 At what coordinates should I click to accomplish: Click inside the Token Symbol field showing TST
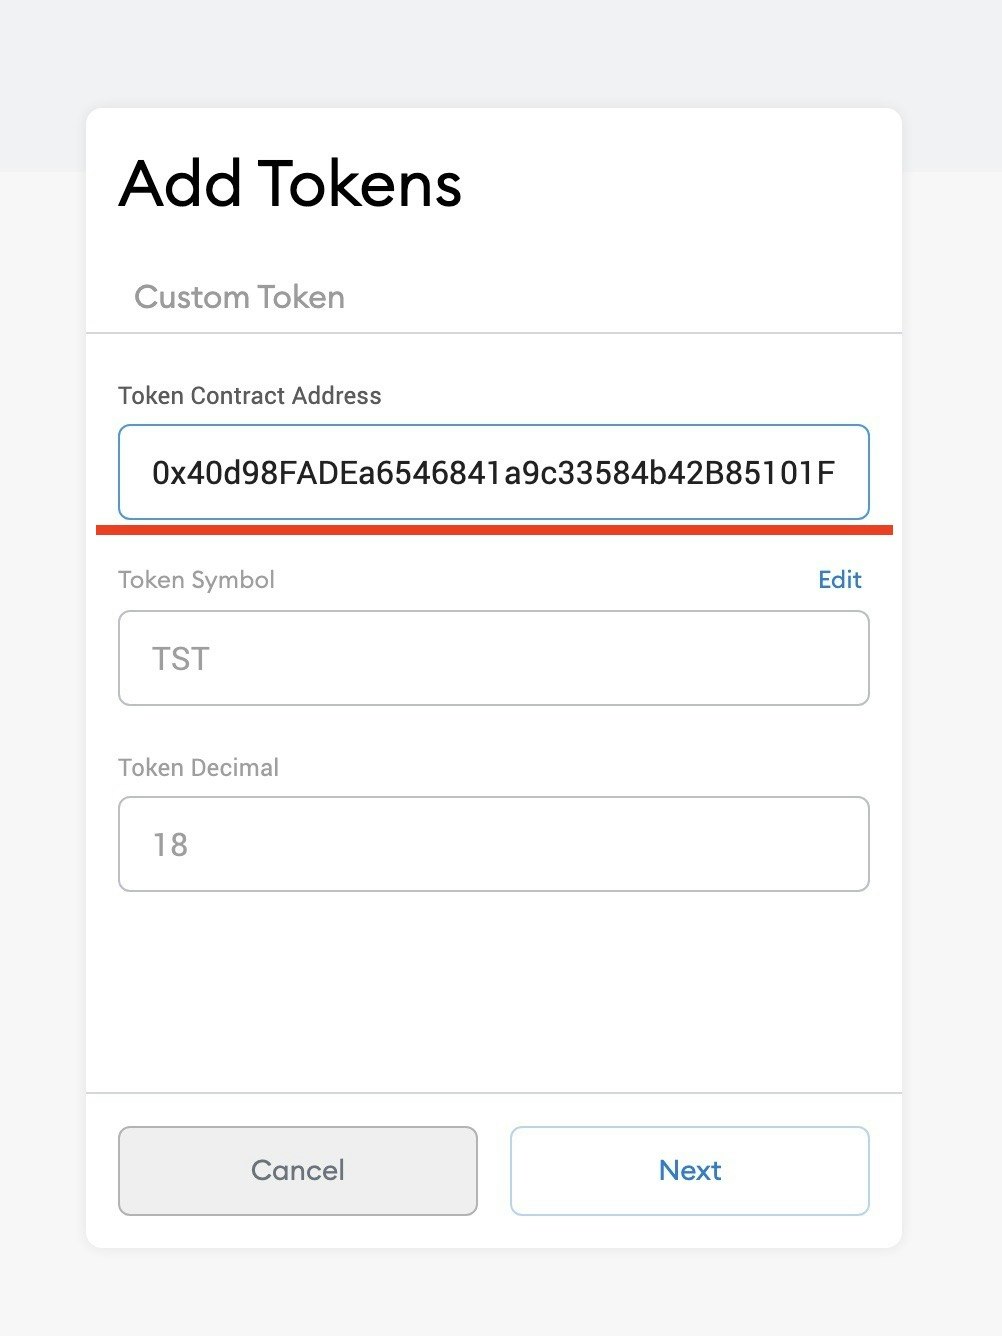[x=494, y=658]
